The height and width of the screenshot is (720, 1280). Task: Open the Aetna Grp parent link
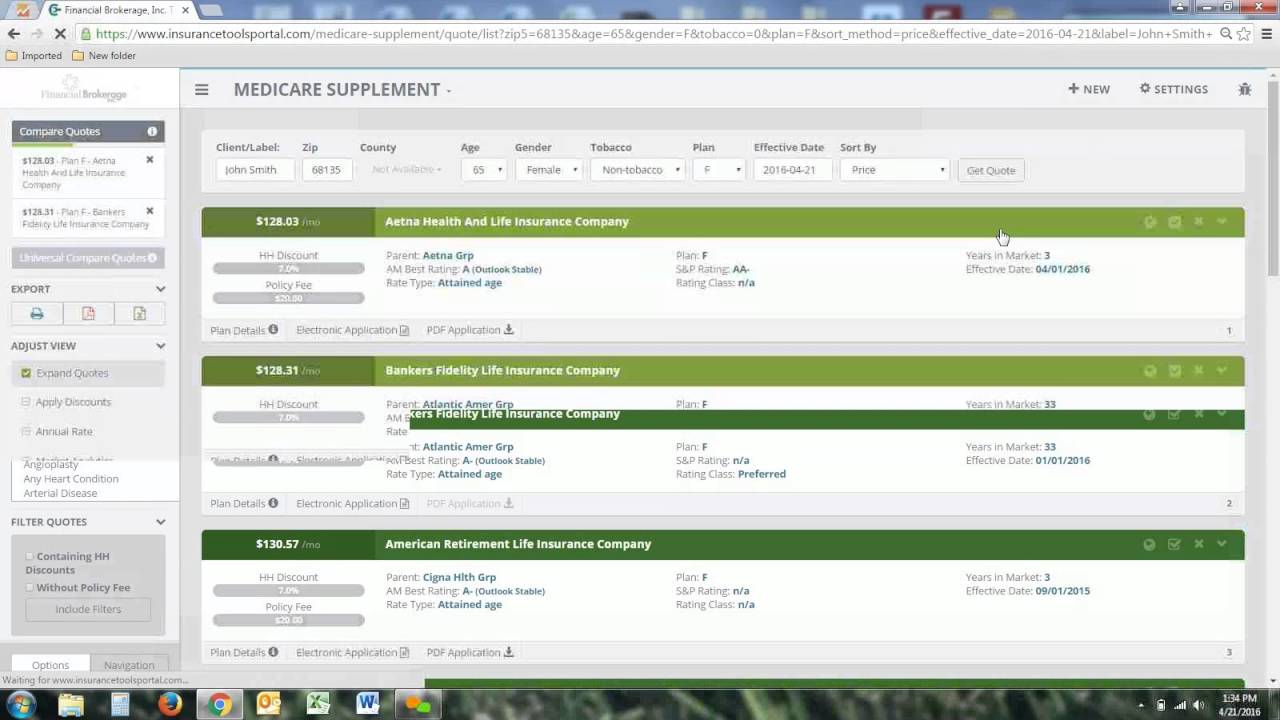coord(448,256)
